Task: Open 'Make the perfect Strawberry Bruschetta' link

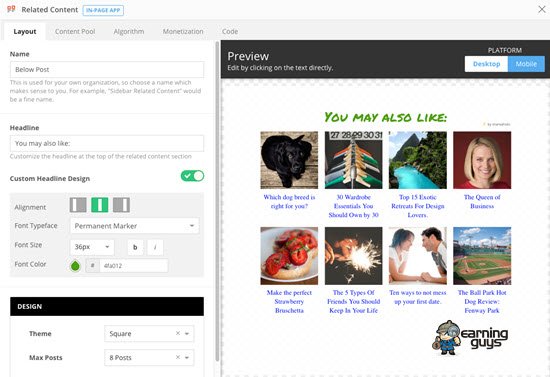Action: [x=289, y=302]
